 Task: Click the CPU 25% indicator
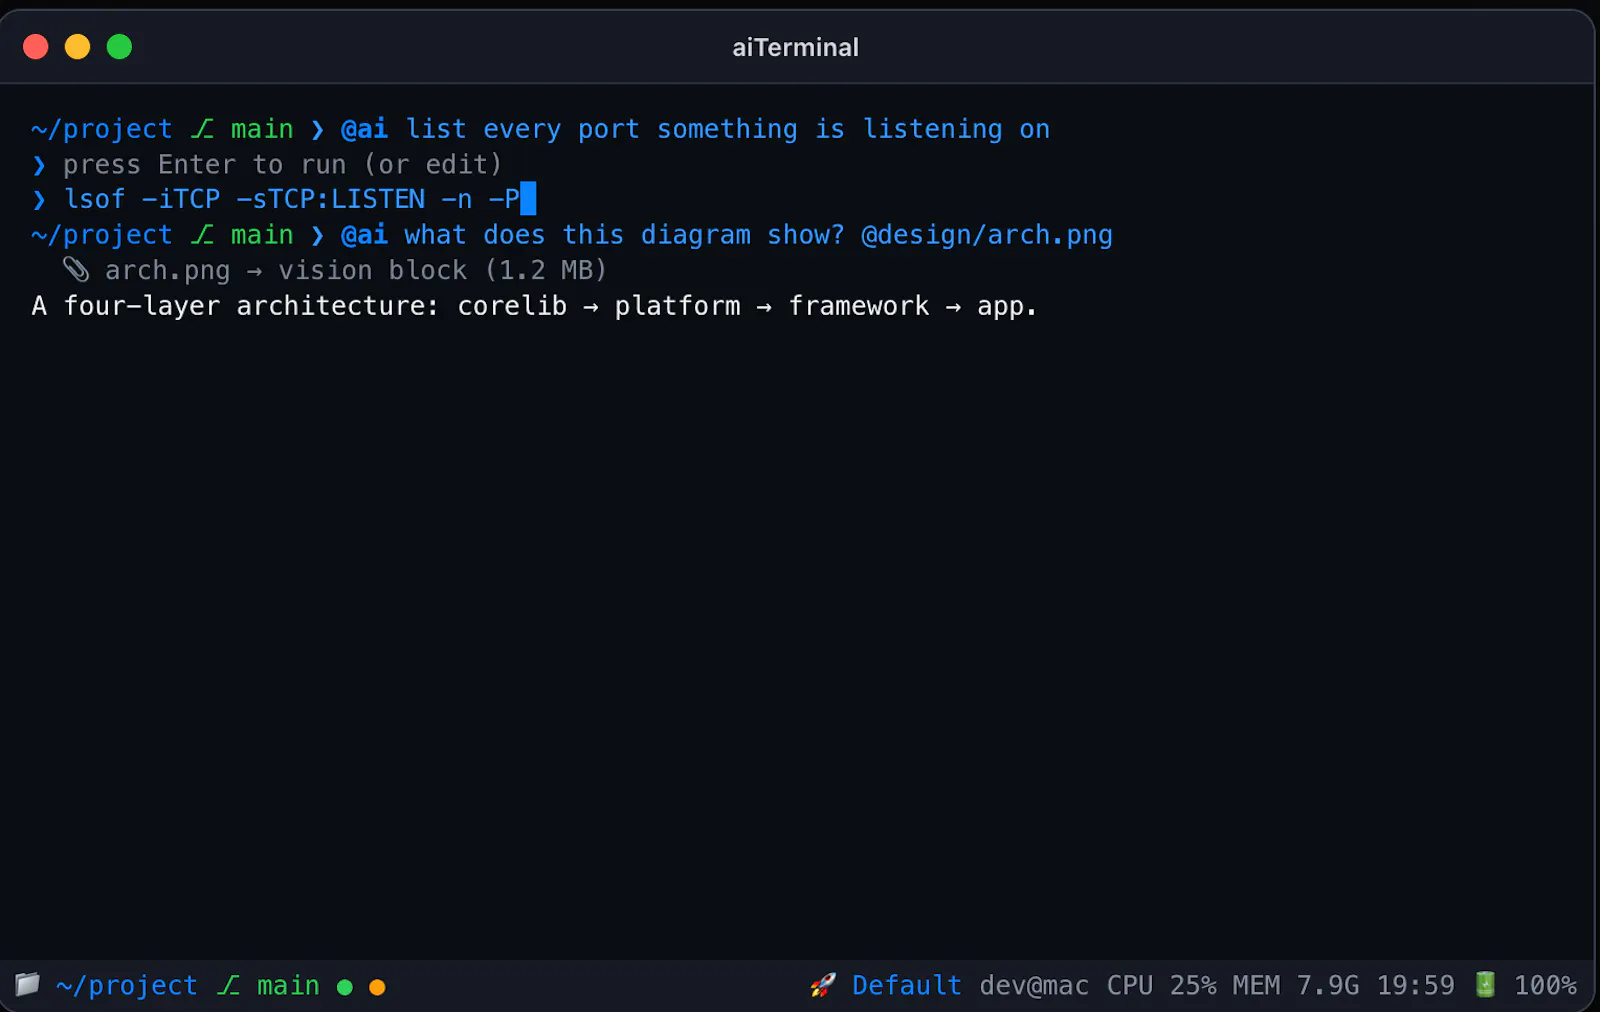point(1161,986)
